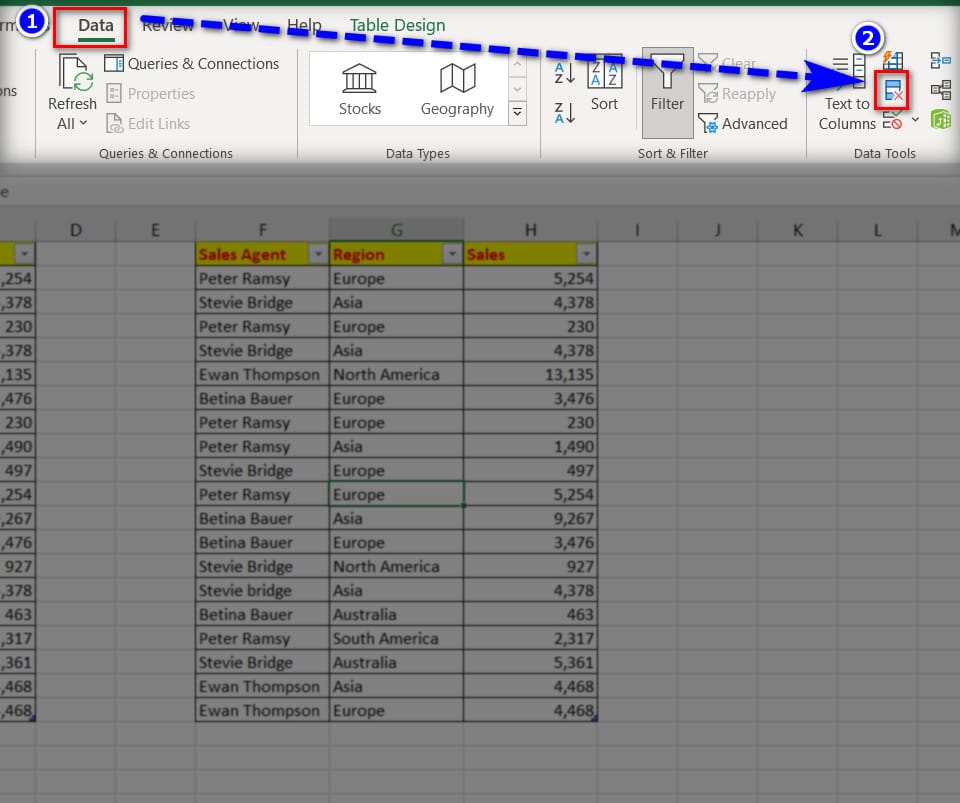Select column H header
This screenshot has width=960, height=803.
[x=530, y=230]
